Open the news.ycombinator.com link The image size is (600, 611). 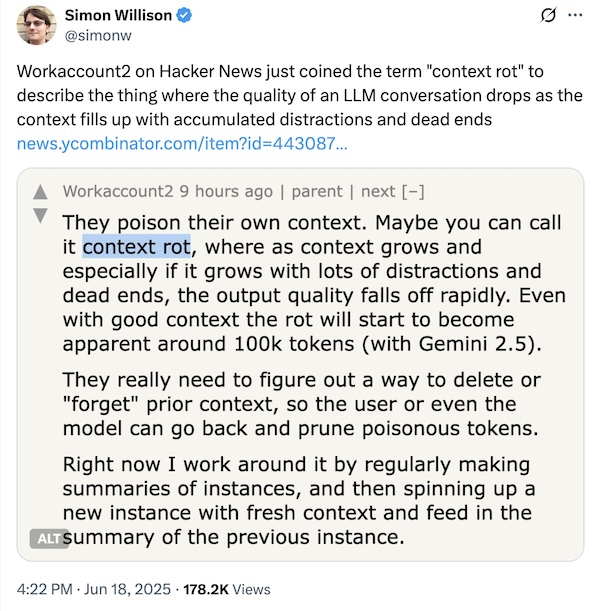click(183, 143)
